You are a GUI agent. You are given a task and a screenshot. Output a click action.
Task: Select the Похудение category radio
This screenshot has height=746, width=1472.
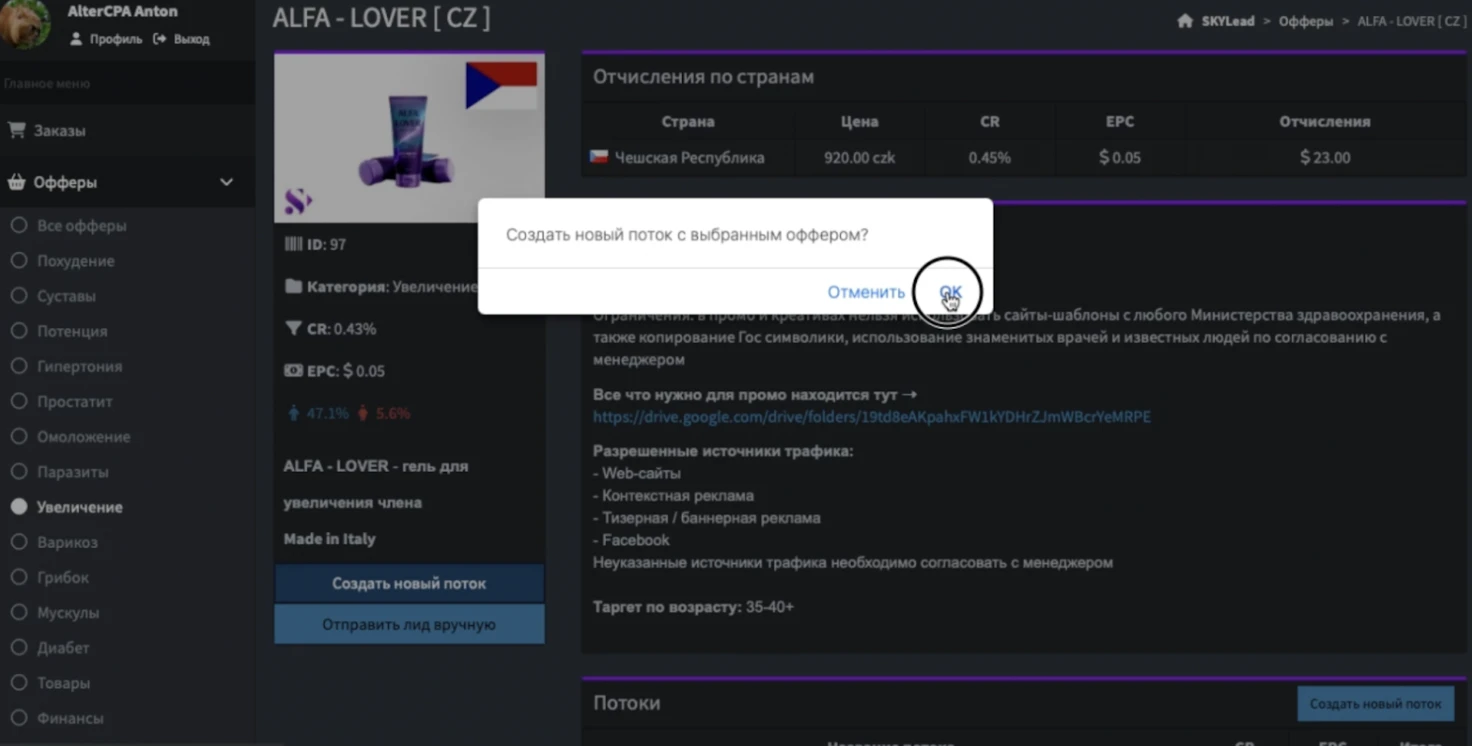point(19,261)
